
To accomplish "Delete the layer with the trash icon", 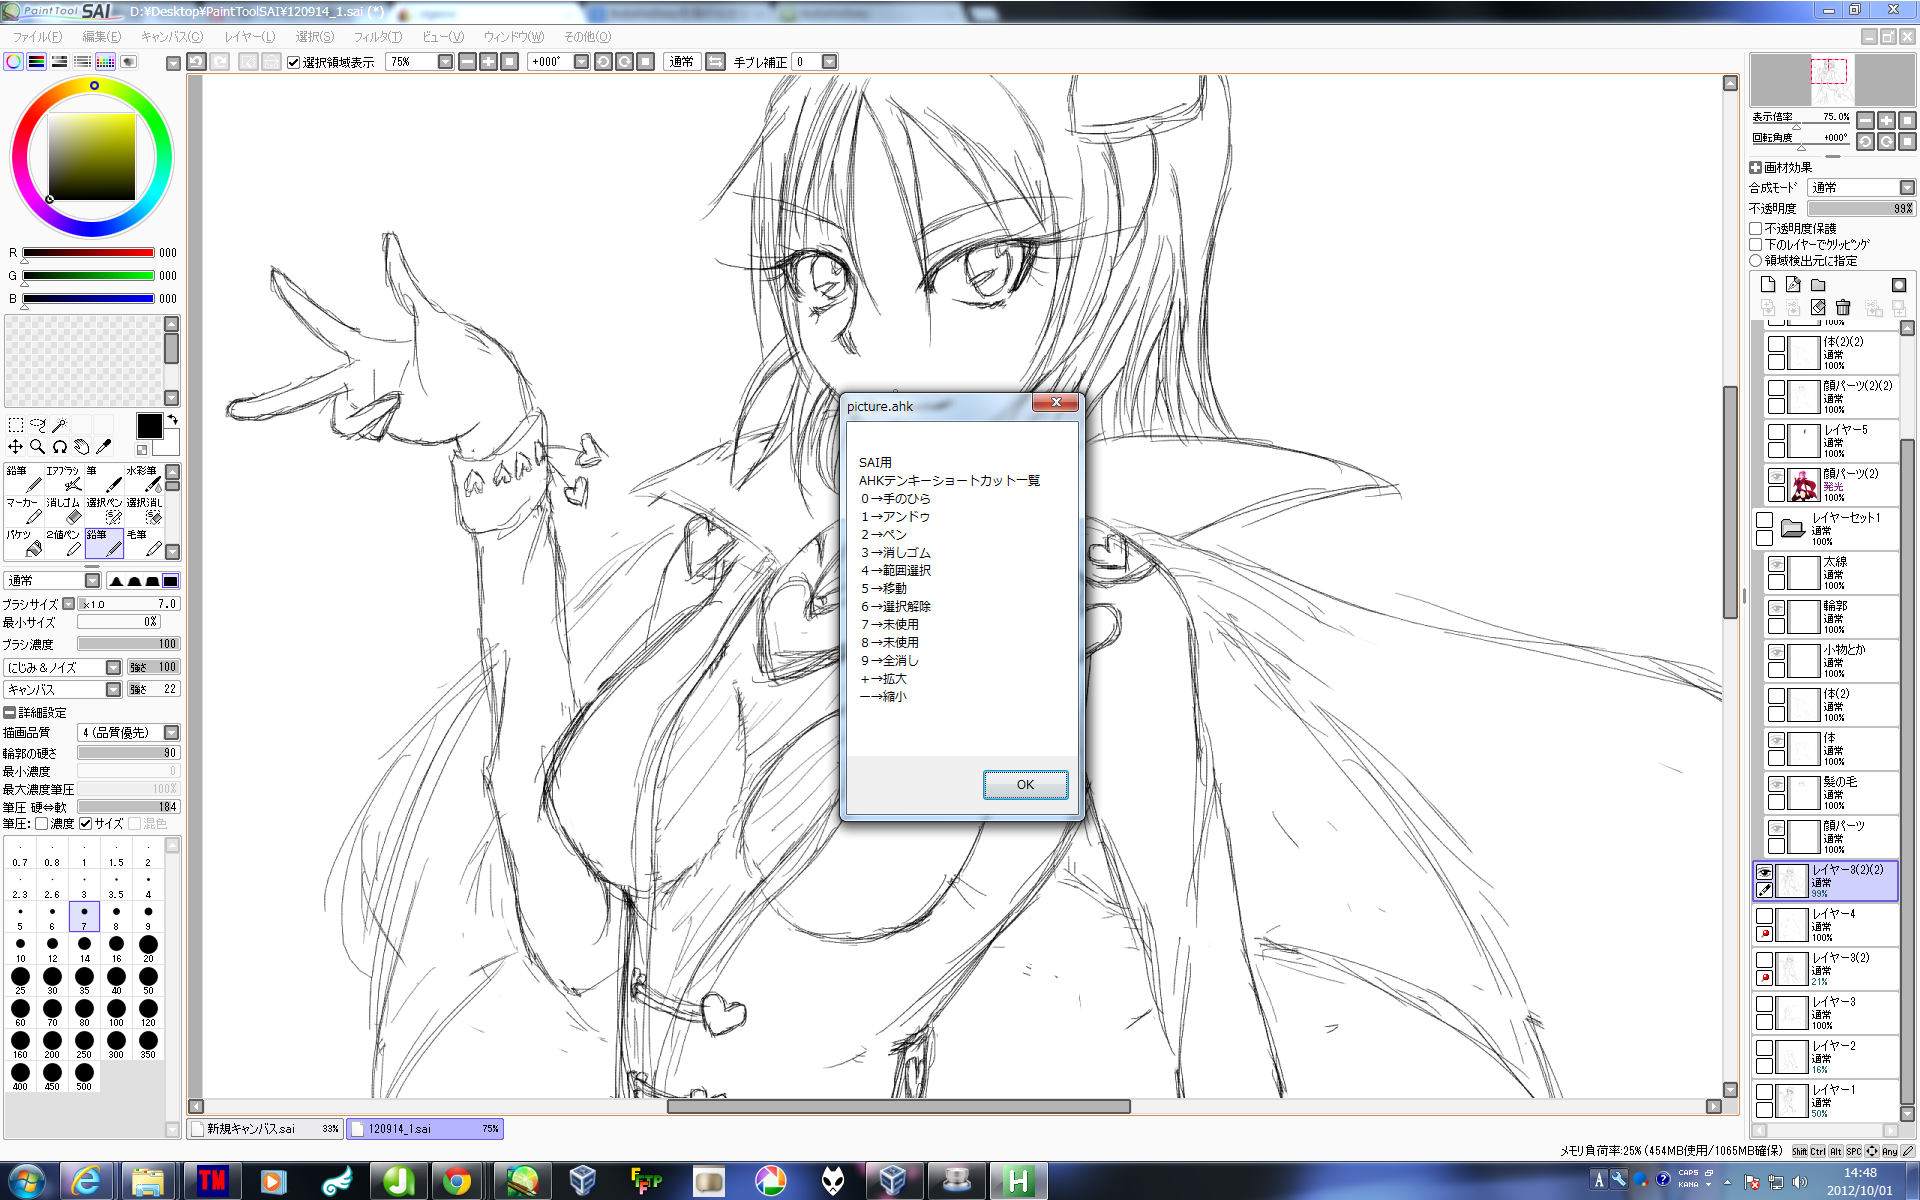I will click(x=1843, y=308).
